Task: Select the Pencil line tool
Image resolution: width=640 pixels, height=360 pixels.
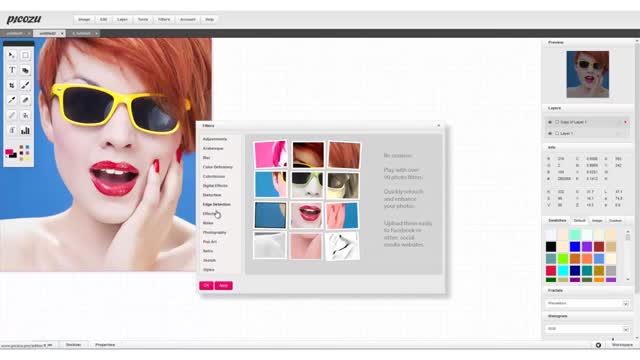Action: (x=12, y=116)
